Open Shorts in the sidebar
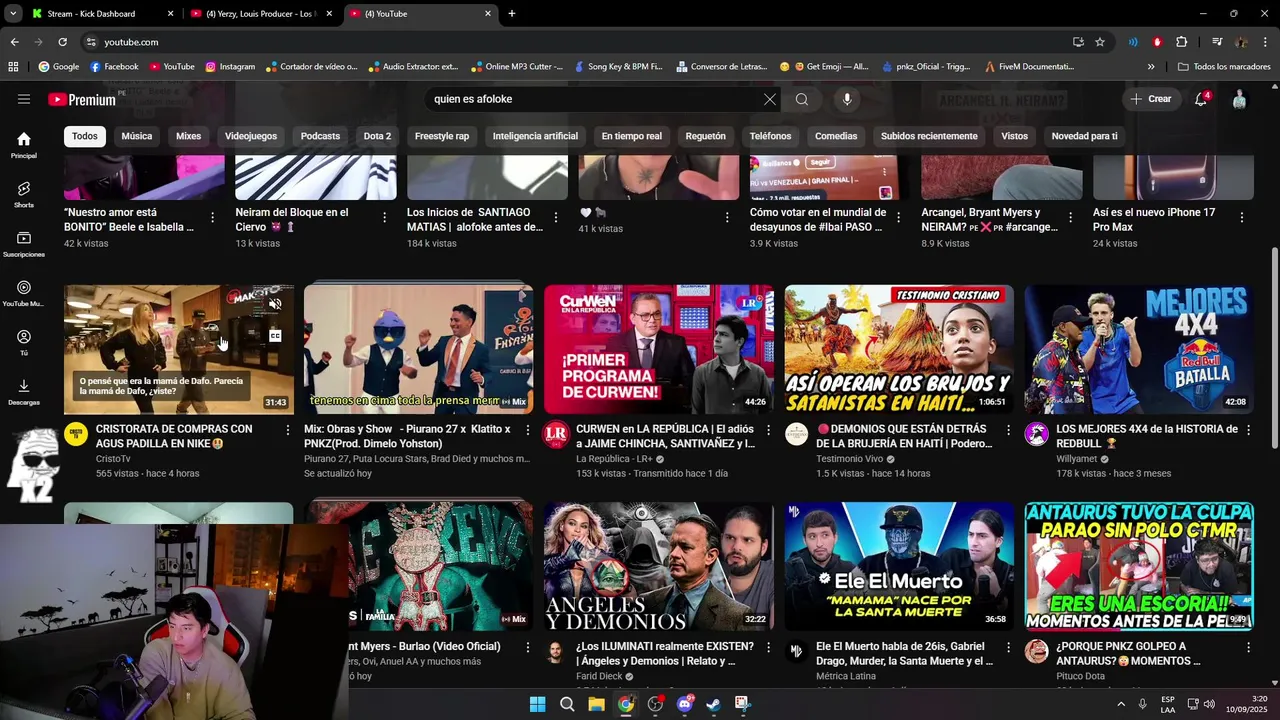Screen dimensions: 1280x720 (x=24, y=194)
